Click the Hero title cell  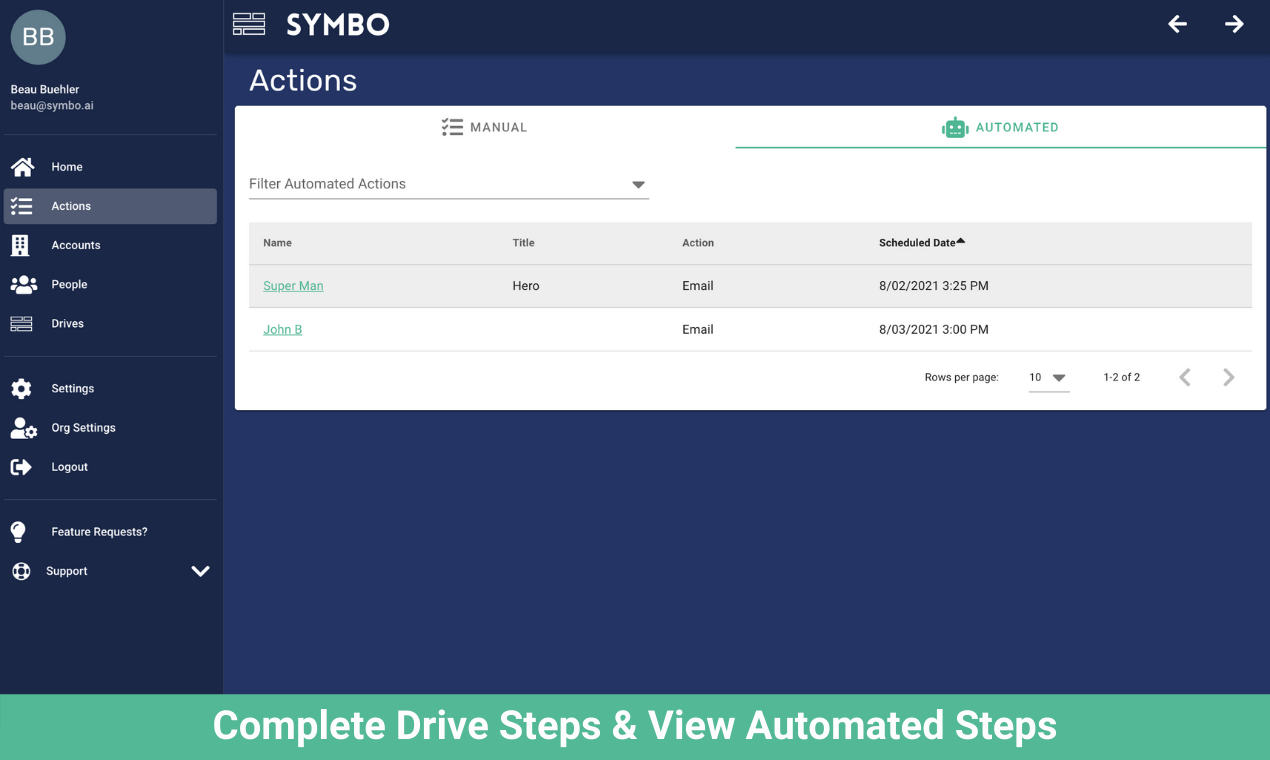[526, 286]
